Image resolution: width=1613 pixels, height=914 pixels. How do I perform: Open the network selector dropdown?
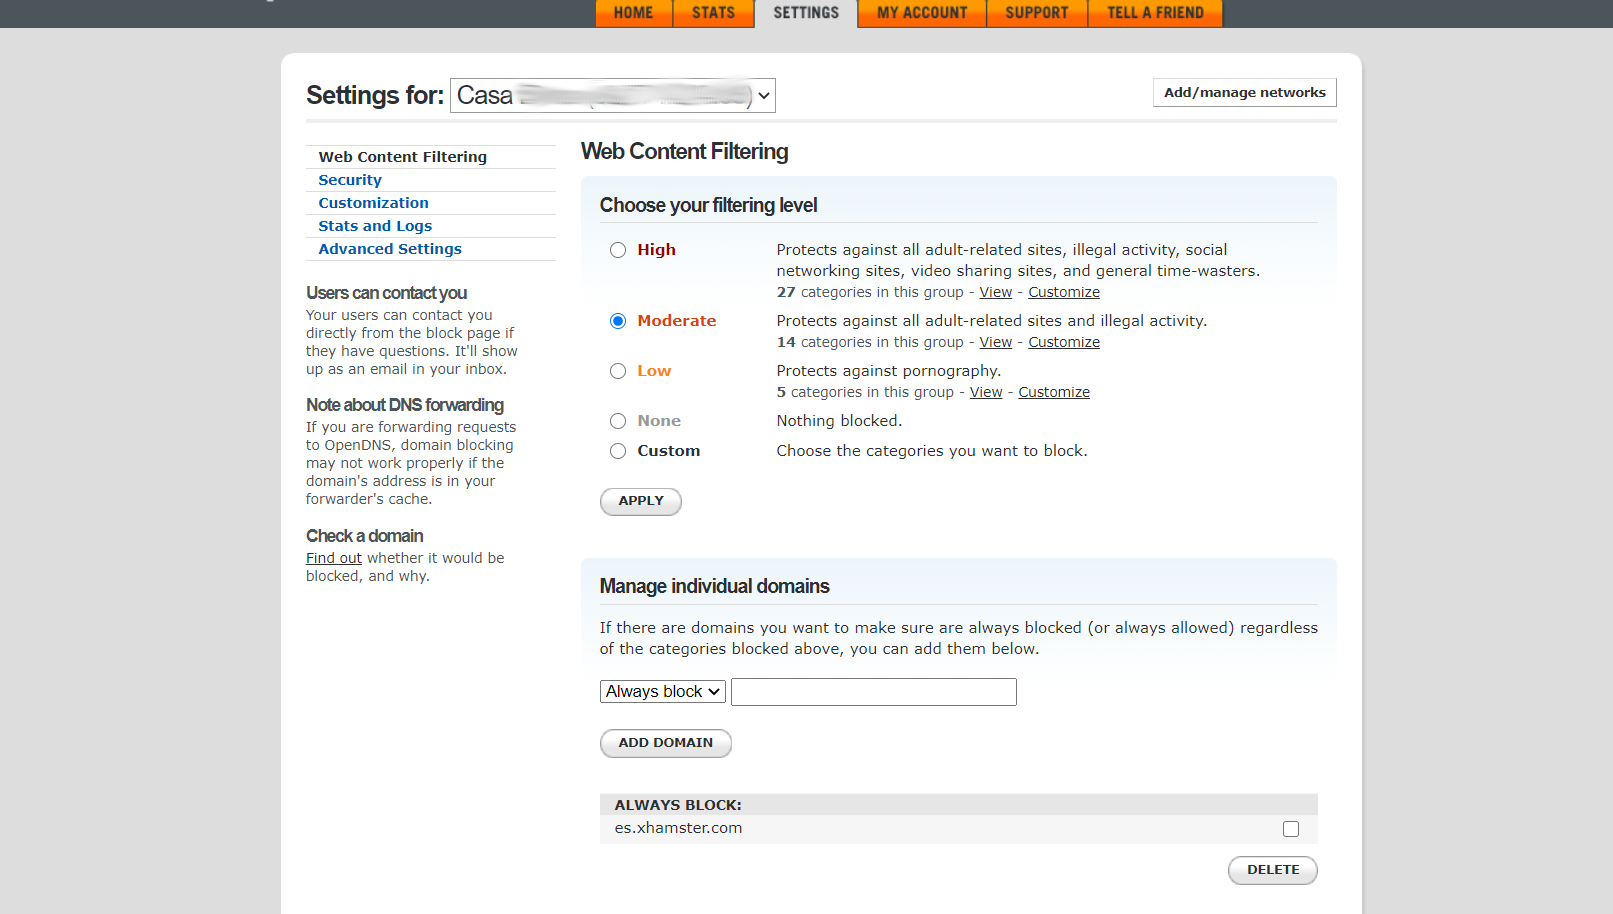(612, 95)
